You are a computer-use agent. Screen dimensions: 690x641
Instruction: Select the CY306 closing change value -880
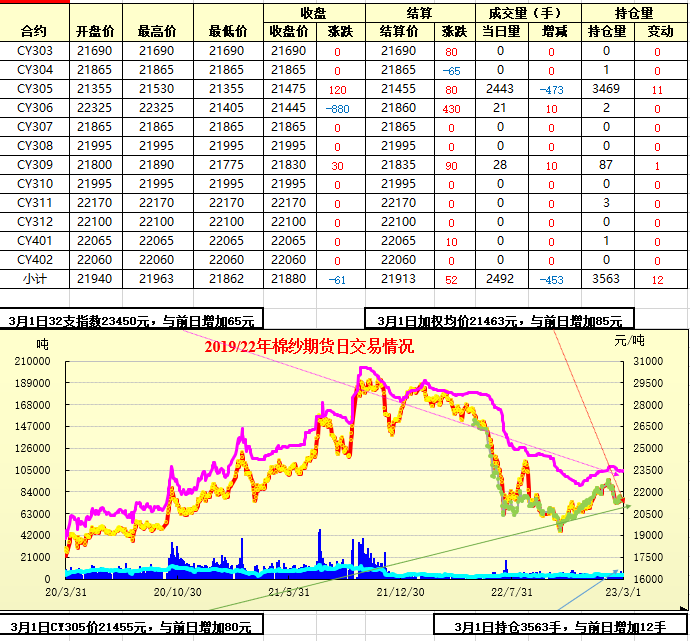(x=338, y=108)
